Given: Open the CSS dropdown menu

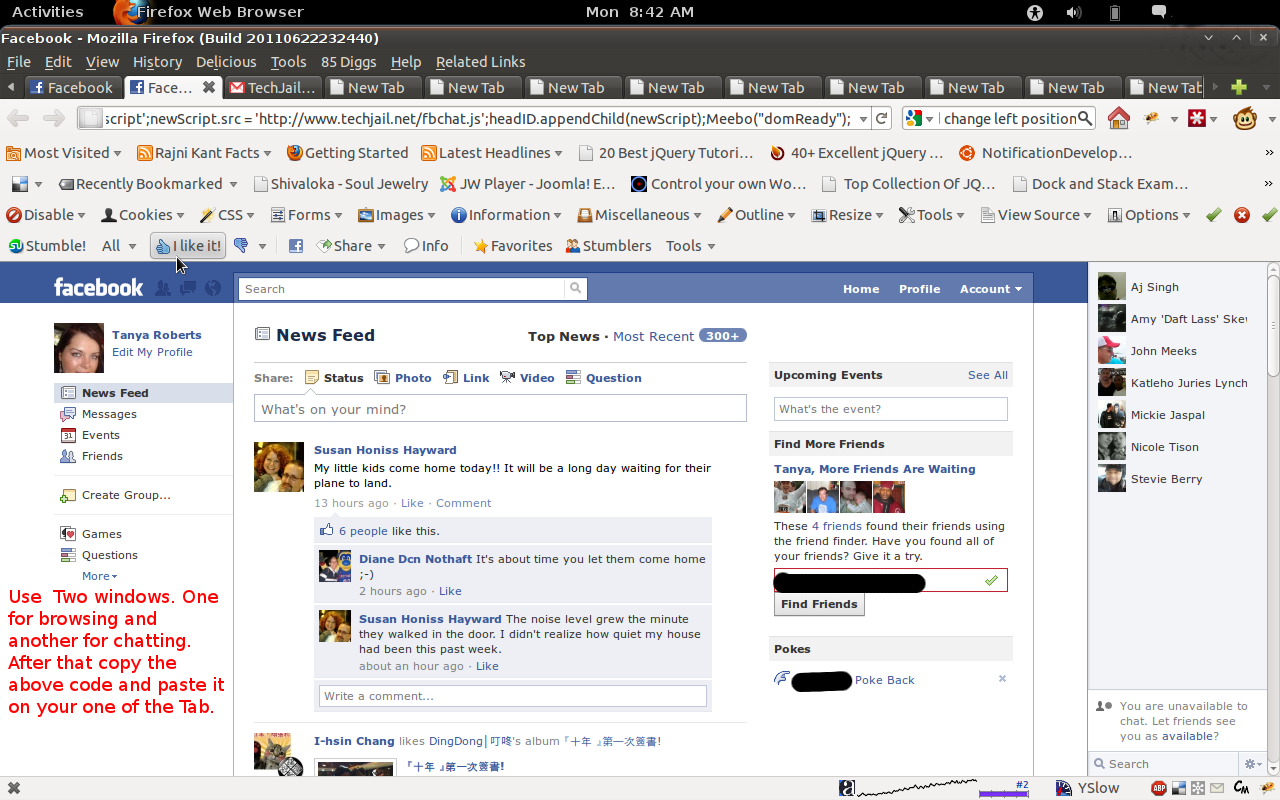Looking at the screenshot, I should (228, 215).
